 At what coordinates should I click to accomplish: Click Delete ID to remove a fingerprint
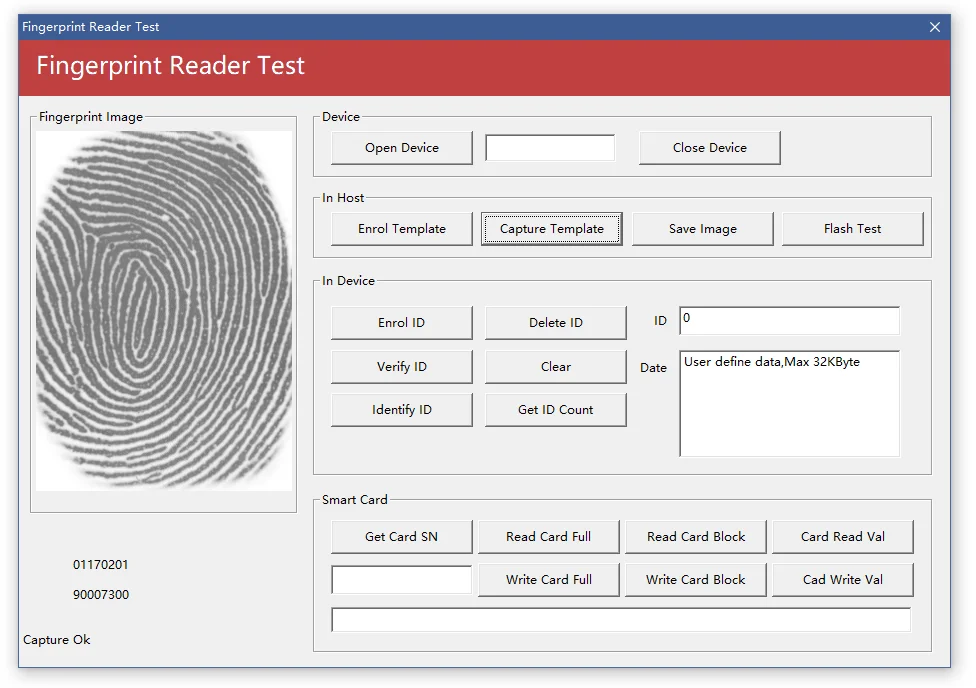[x=555, y=322]
